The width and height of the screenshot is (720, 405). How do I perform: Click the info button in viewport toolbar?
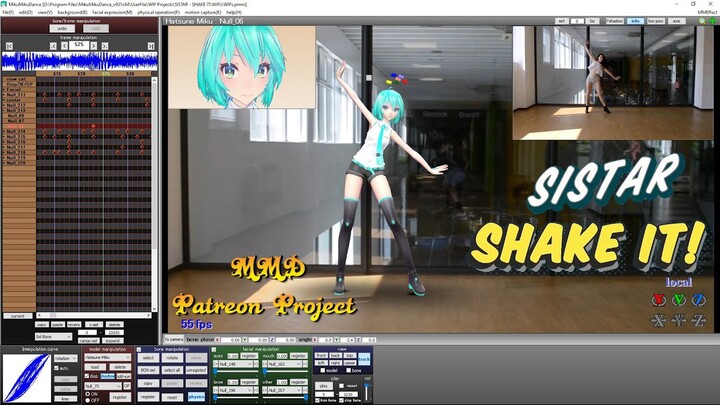tap(636, 21)
